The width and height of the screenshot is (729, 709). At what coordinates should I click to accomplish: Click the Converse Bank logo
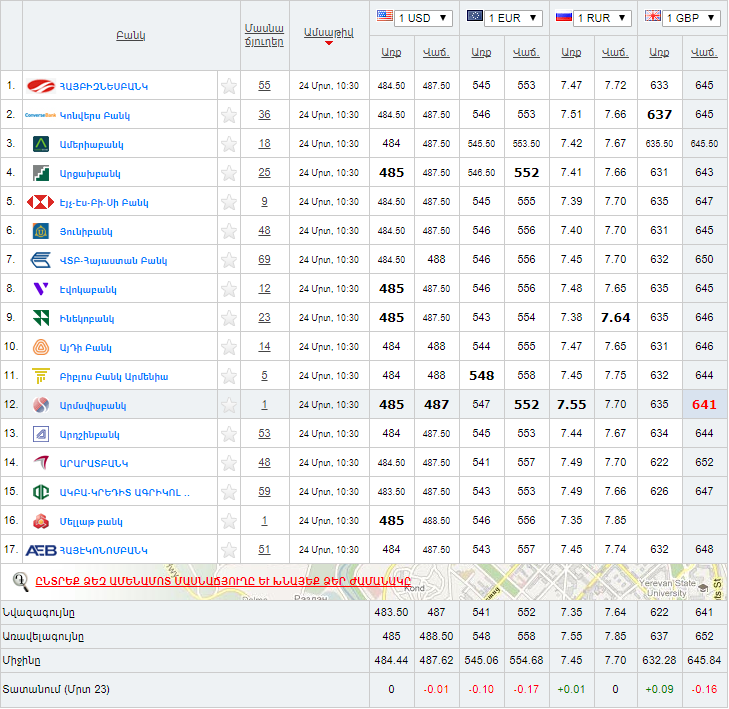(40, 115)
